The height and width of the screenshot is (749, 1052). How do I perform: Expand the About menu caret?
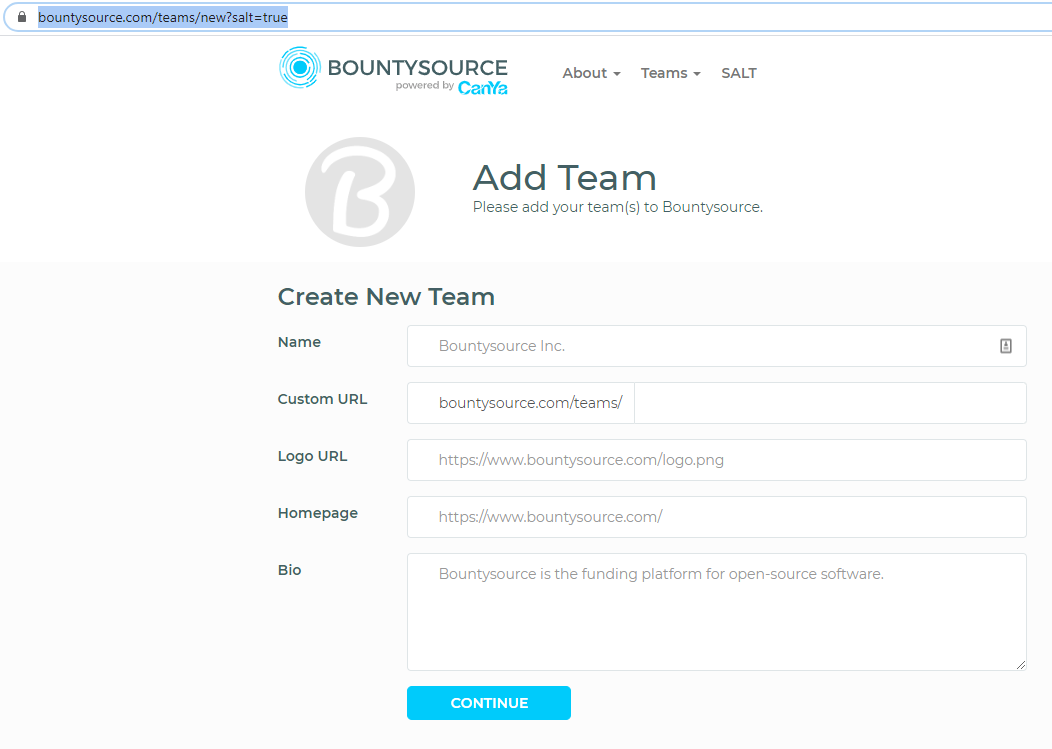pos(616,74)
